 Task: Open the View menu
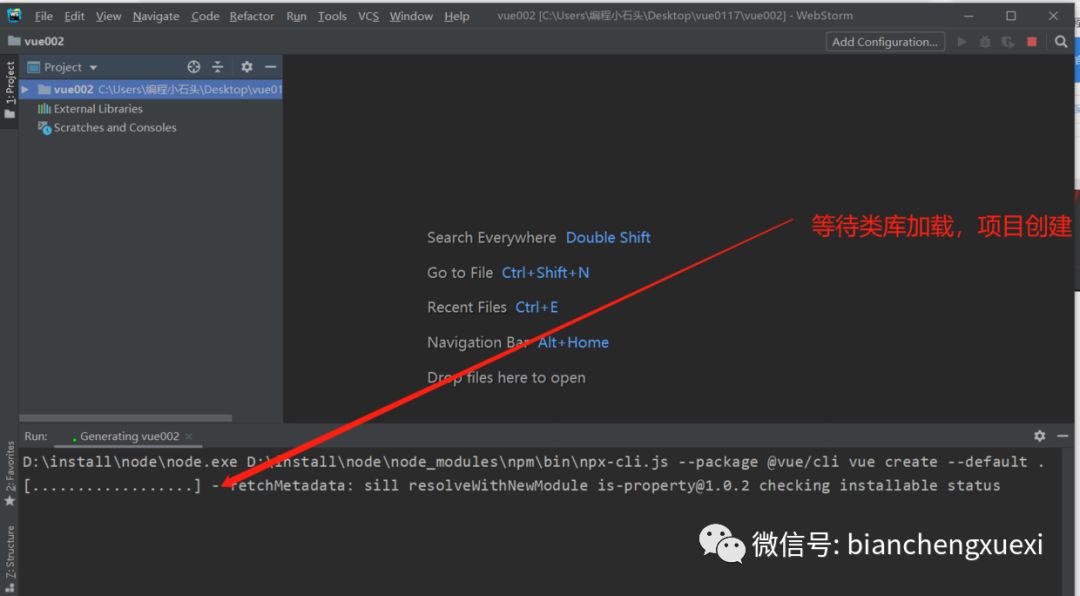click(108, 16)
